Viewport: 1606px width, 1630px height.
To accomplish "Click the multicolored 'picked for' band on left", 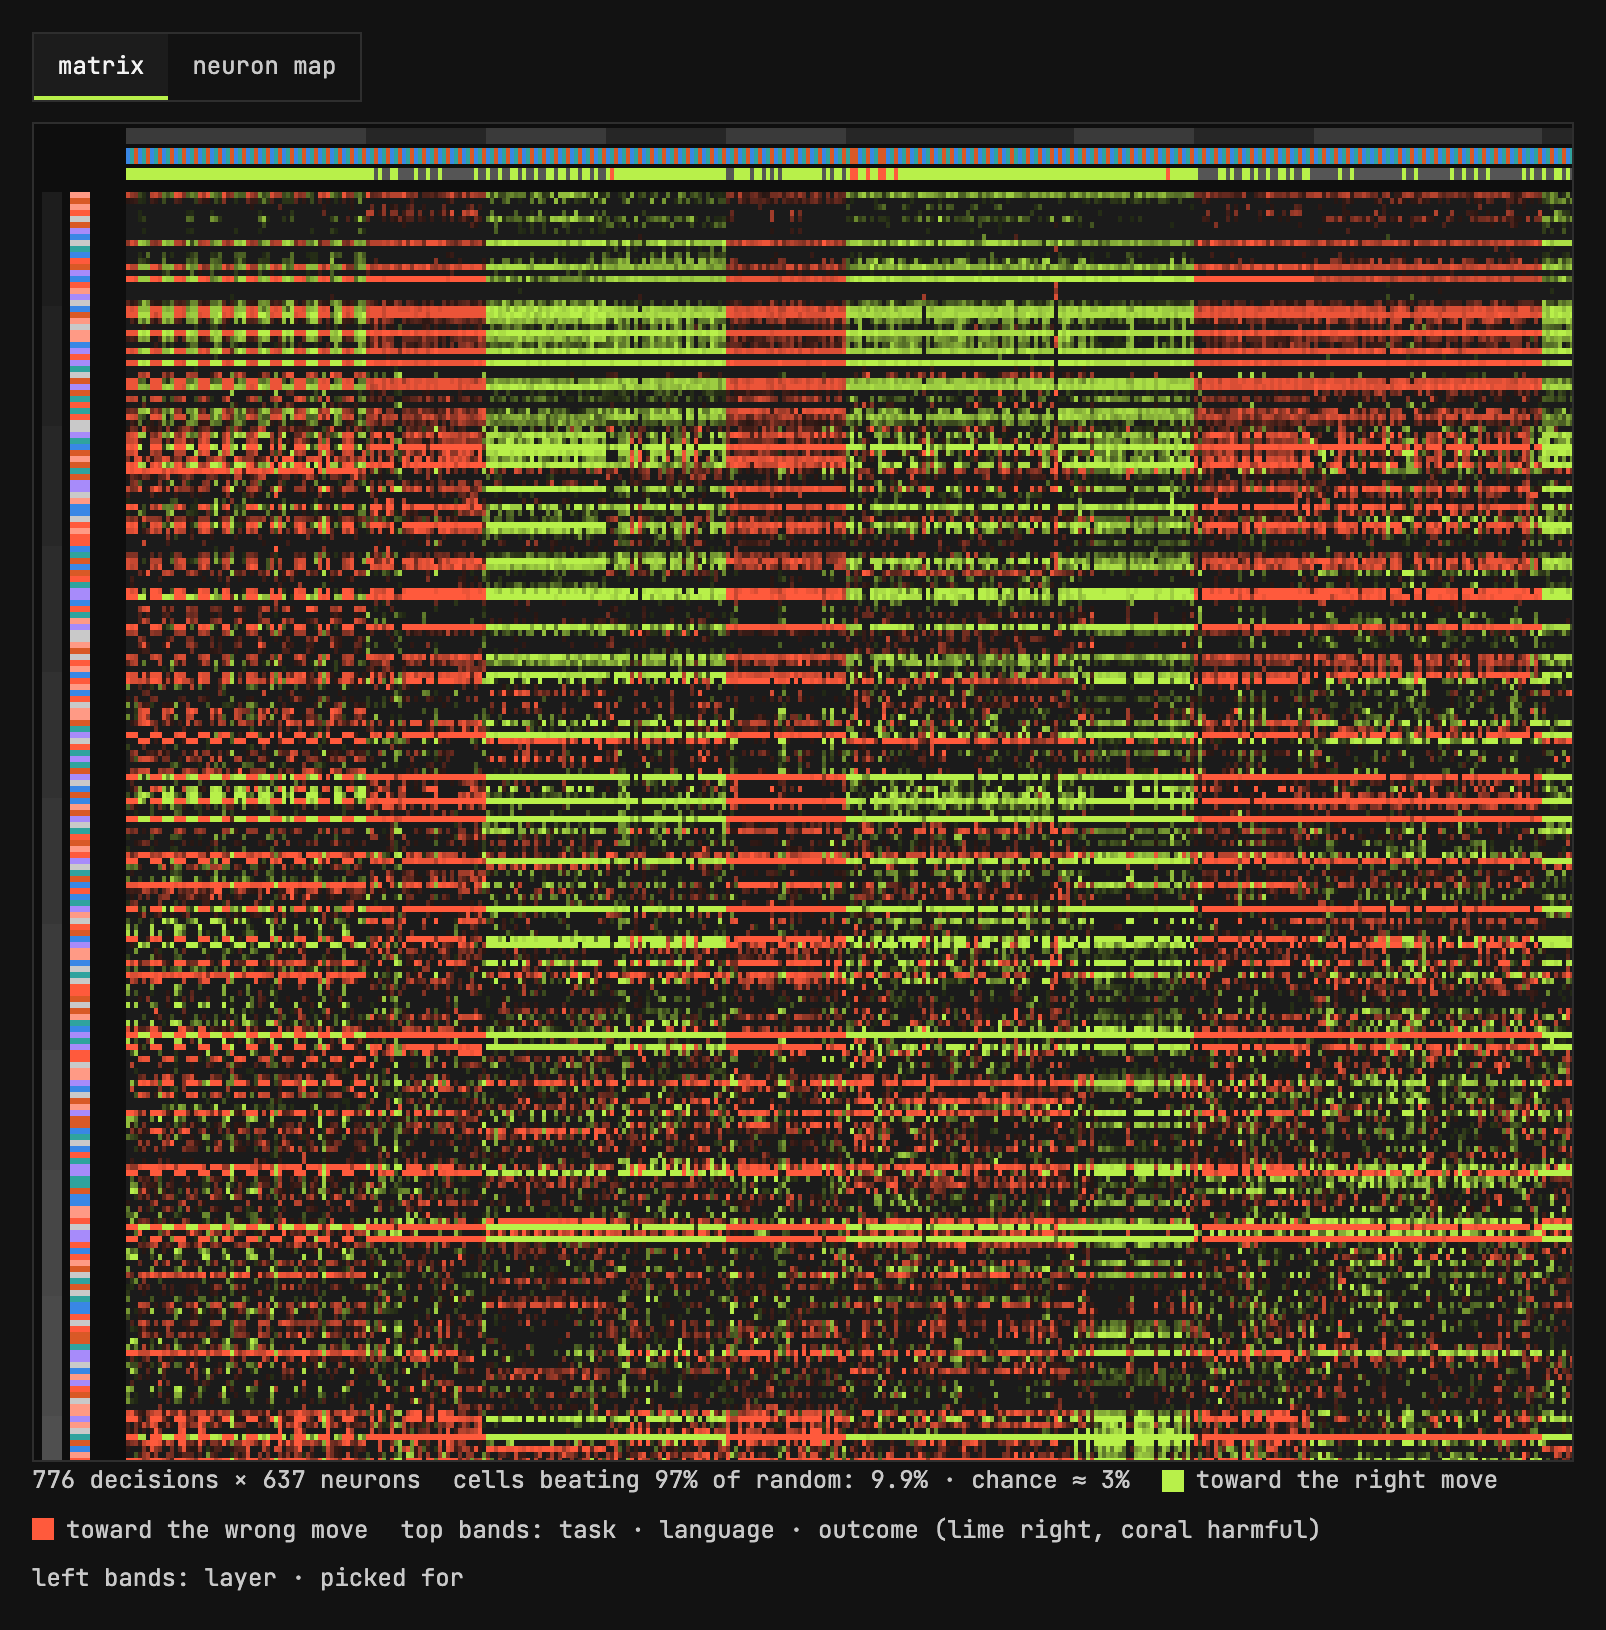I will coord(80,826).
